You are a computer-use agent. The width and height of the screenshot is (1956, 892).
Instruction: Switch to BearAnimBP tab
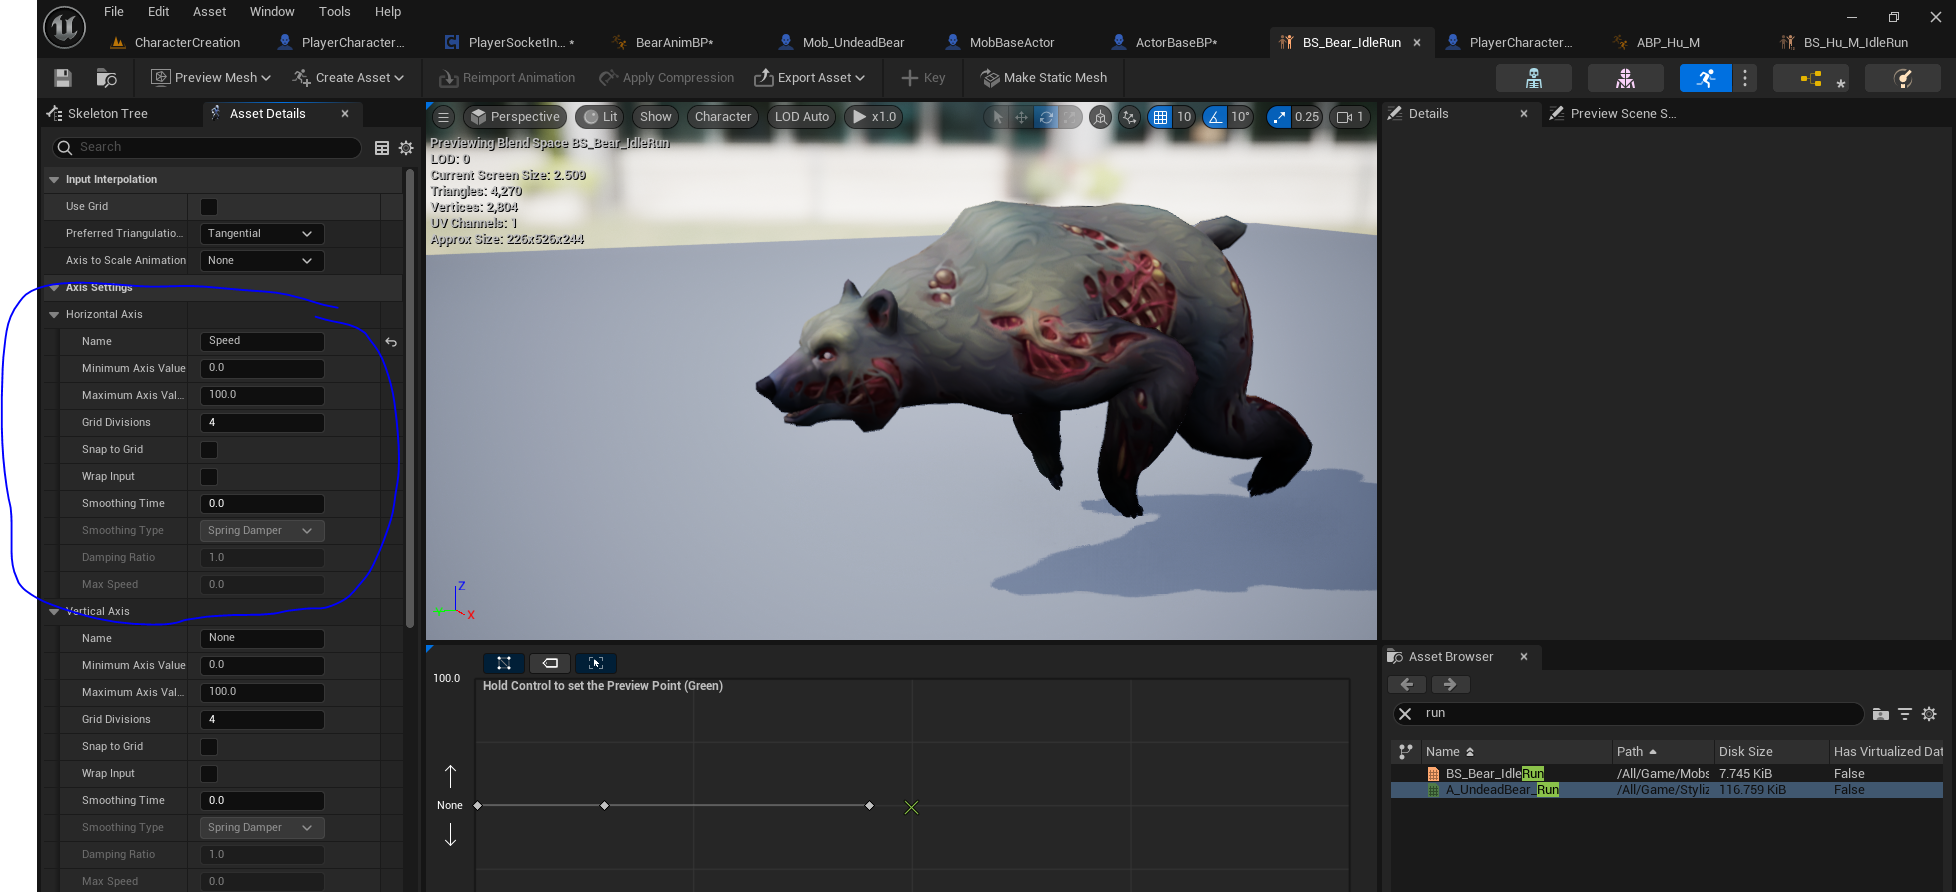tap(674, 43)
